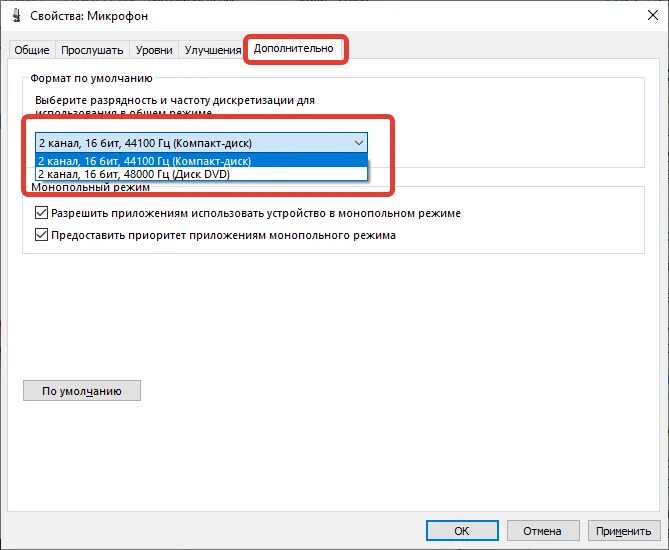The image size is (669, 550).
Task: Click the microphone icon in the title bar
Action: (x=17, y=15)
